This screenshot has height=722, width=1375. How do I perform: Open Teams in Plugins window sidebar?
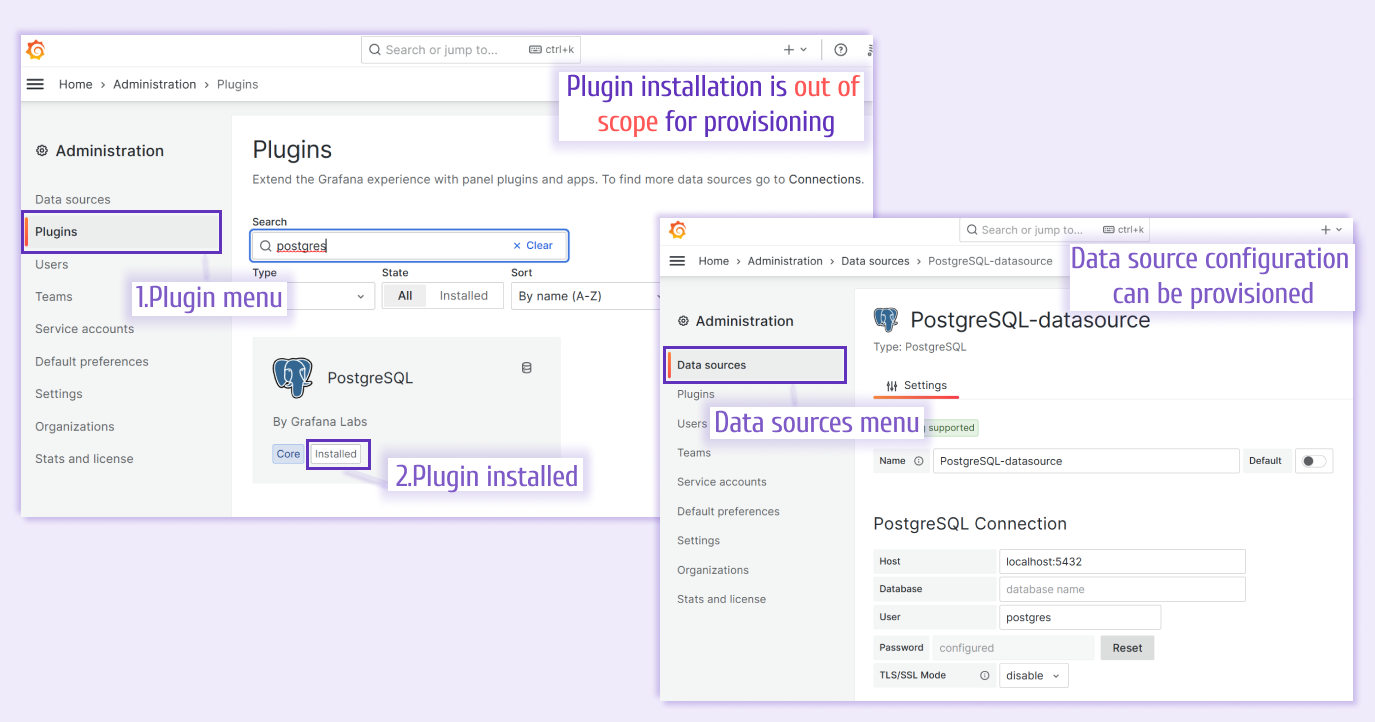54,297
